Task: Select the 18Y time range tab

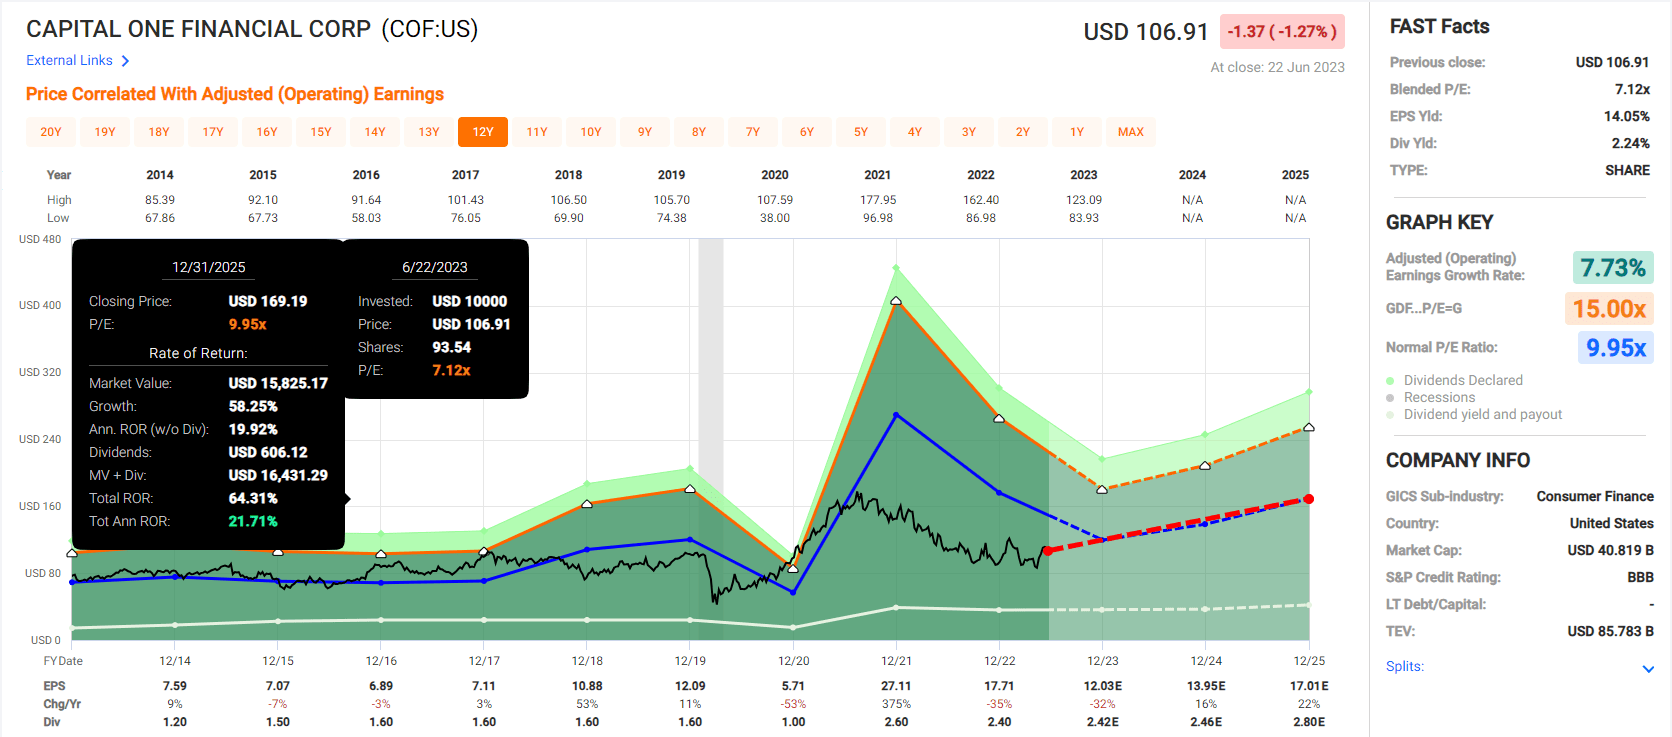Action: pyautogui.click(x=159, y=132)
